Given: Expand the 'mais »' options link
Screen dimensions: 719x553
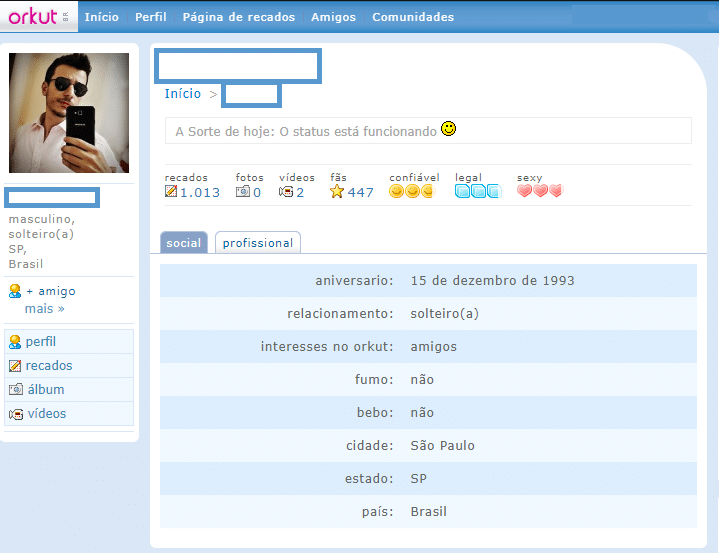Looking at the screenshot, I should [44, 309].
